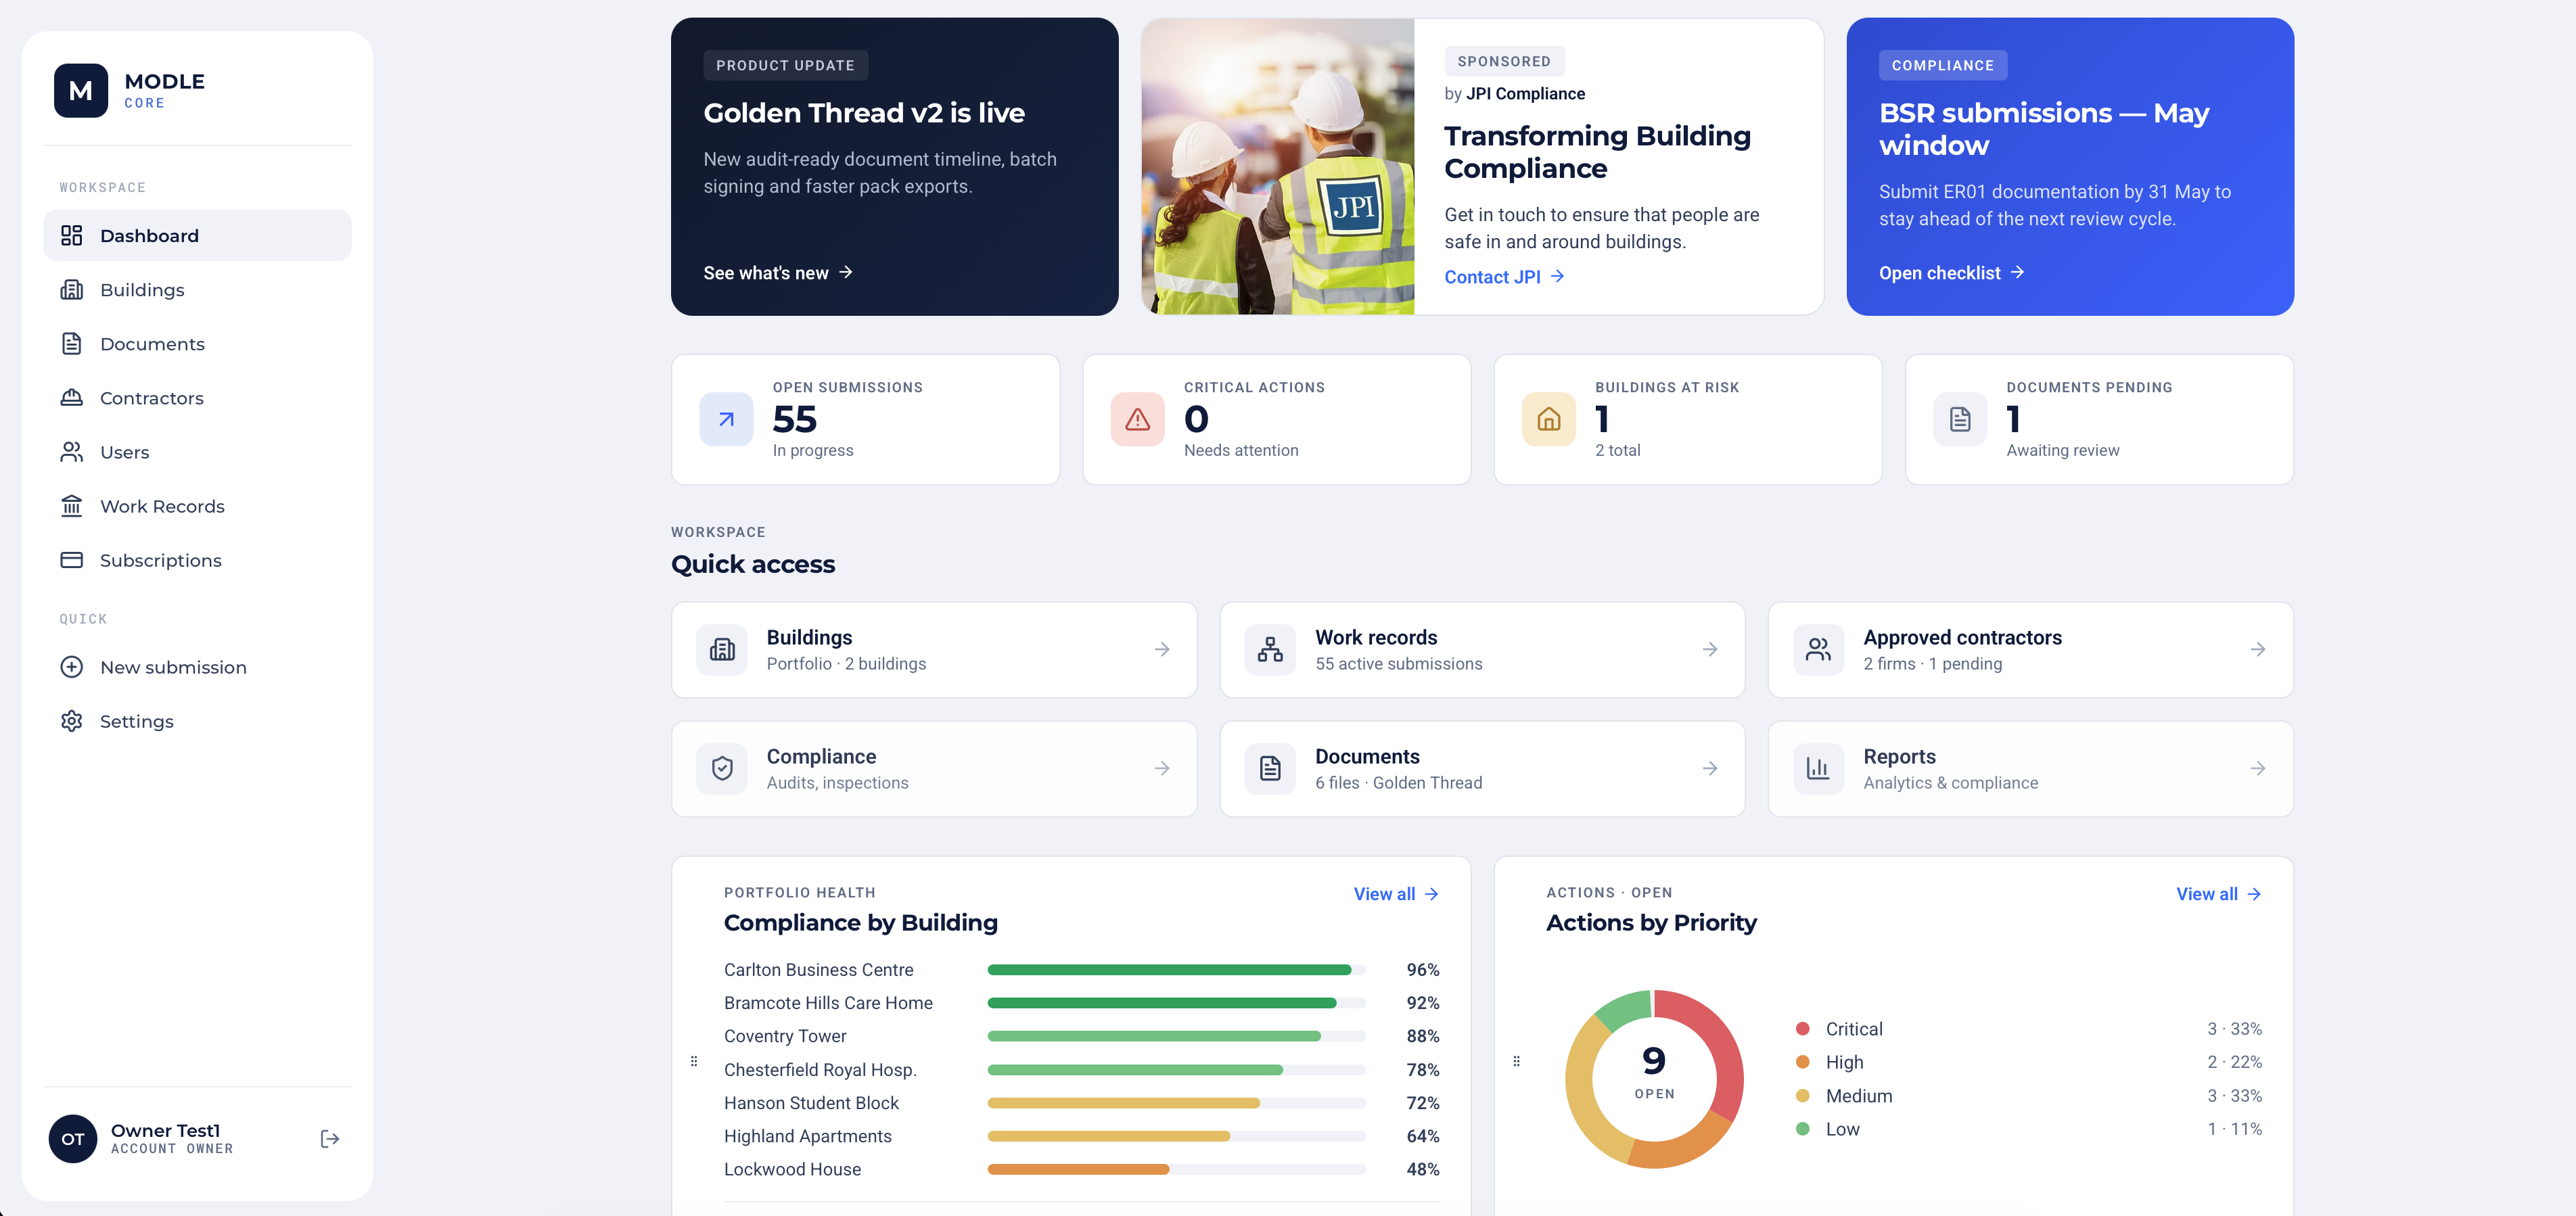This screenshot has width=2576, height=1216.
Task: Click the logout icon beside Owner Test1
Action: (330, 1139)
